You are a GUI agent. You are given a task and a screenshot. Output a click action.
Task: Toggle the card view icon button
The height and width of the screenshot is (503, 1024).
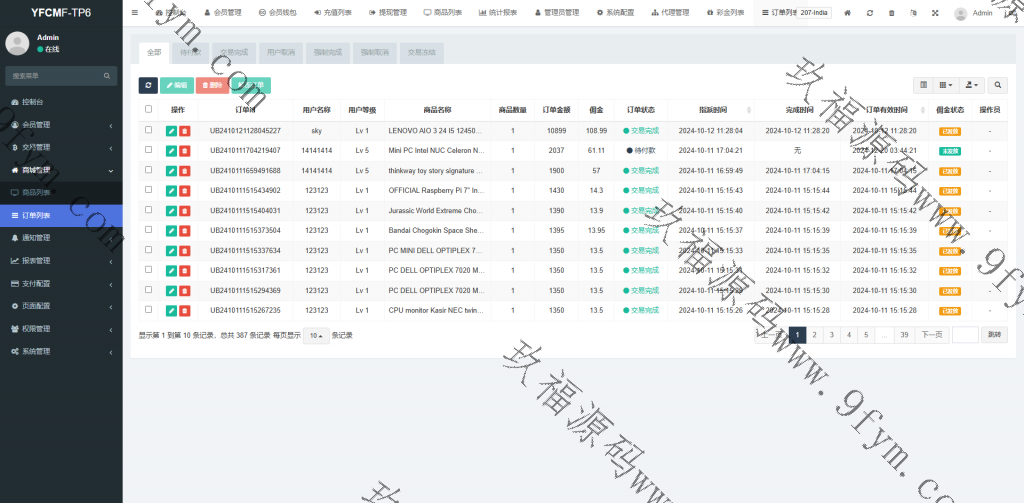point(923,86)
